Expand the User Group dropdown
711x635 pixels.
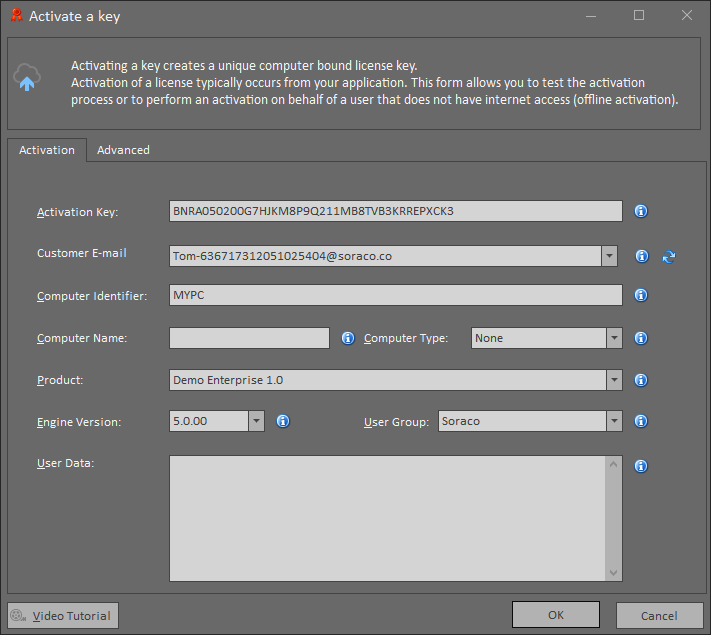coord(614,421)
